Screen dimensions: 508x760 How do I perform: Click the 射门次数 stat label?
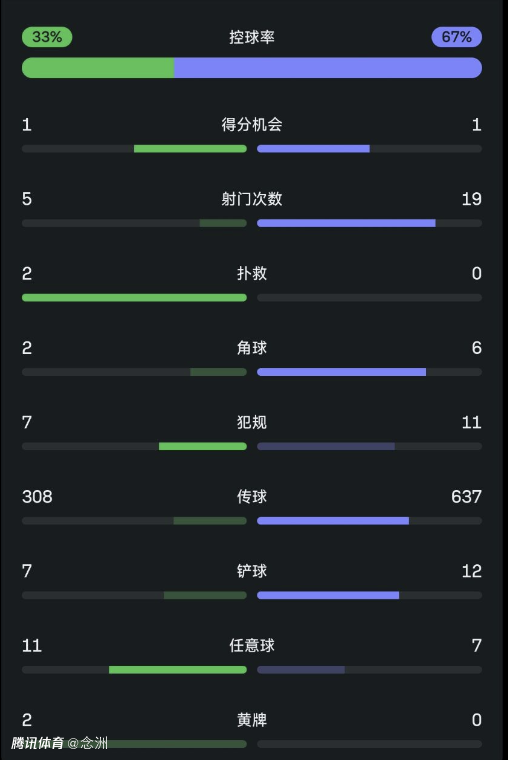[x=252, y=199]
